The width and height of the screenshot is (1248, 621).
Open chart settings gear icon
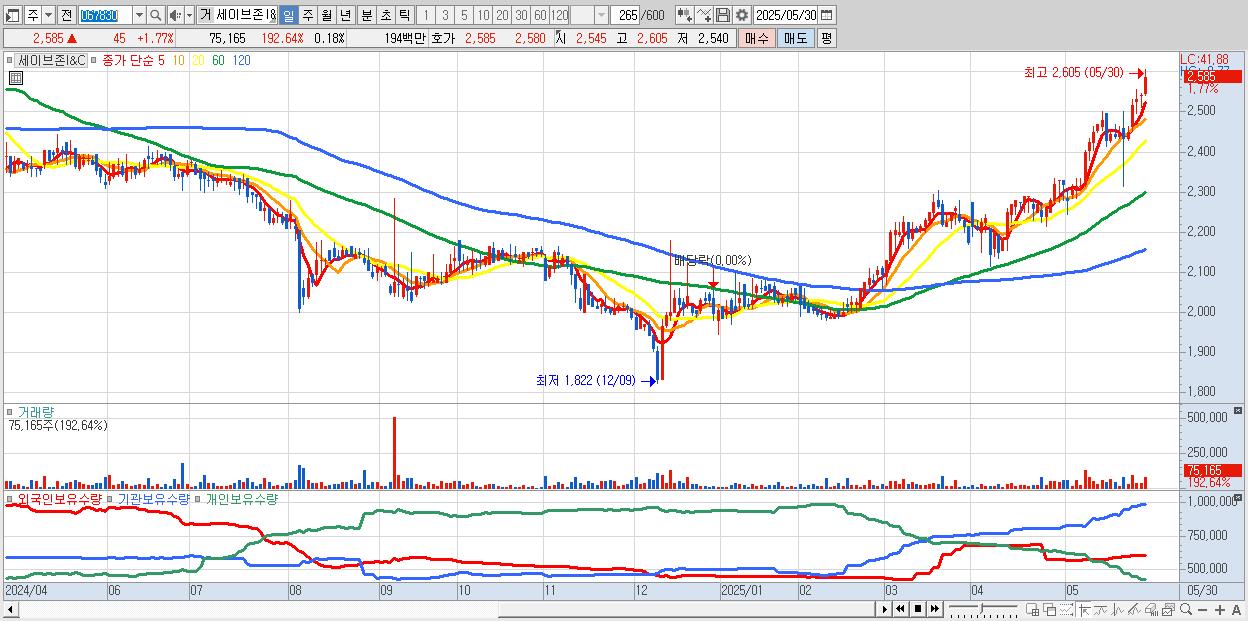click(x=741, y=15)
